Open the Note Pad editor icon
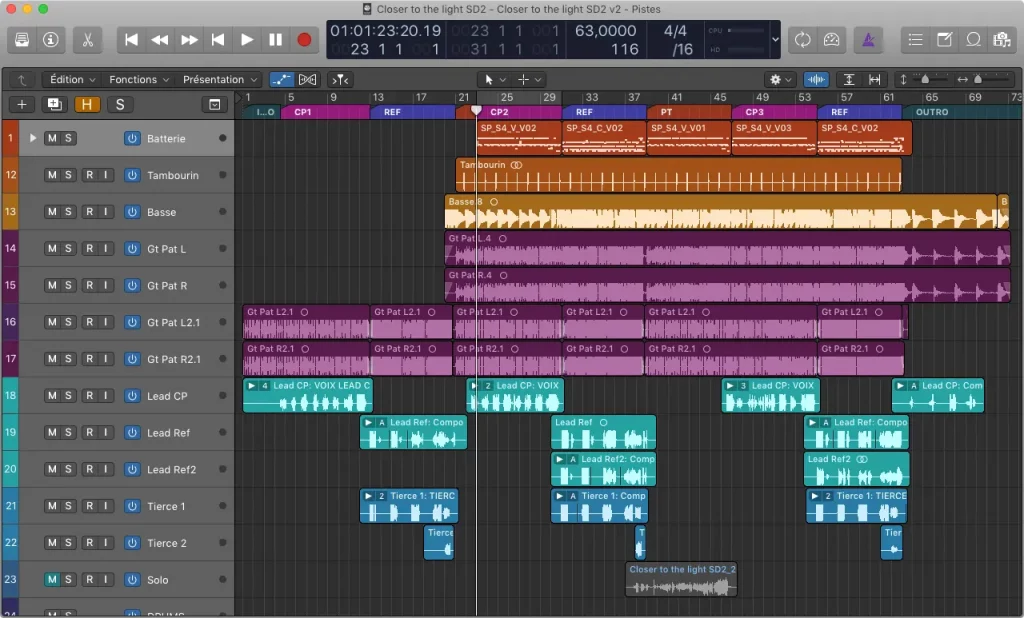 944,40
